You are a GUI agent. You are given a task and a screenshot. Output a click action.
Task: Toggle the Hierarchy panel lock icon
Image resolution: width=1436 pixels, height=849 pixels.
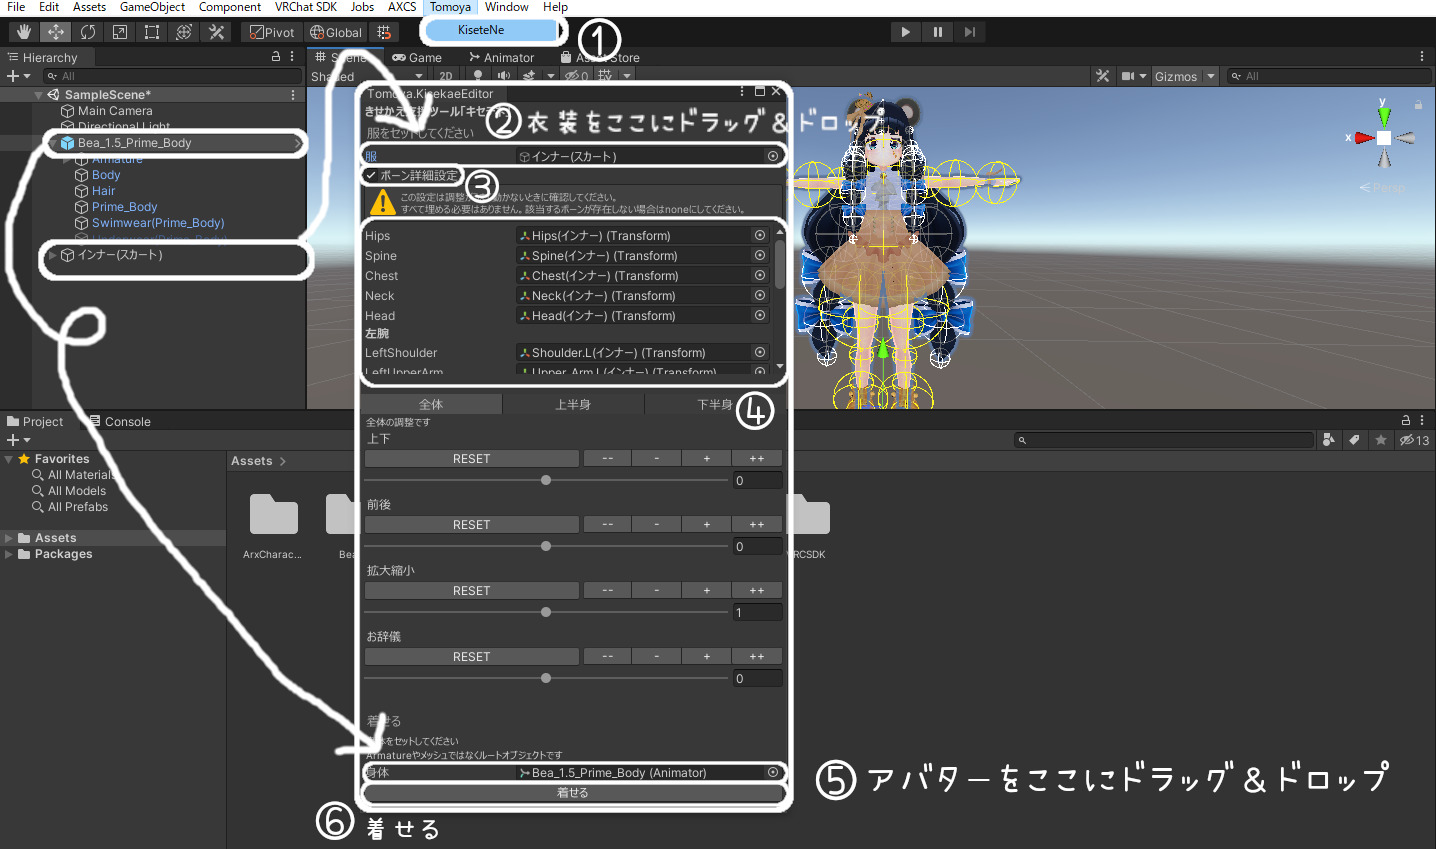point(276,57)
